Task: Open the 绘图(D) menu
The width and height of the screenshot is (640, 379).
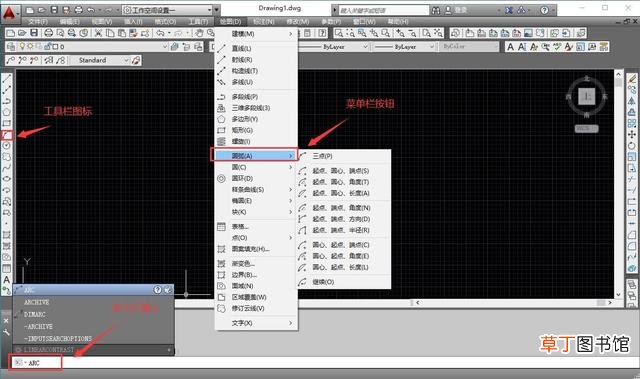Action: pos(231,21)
